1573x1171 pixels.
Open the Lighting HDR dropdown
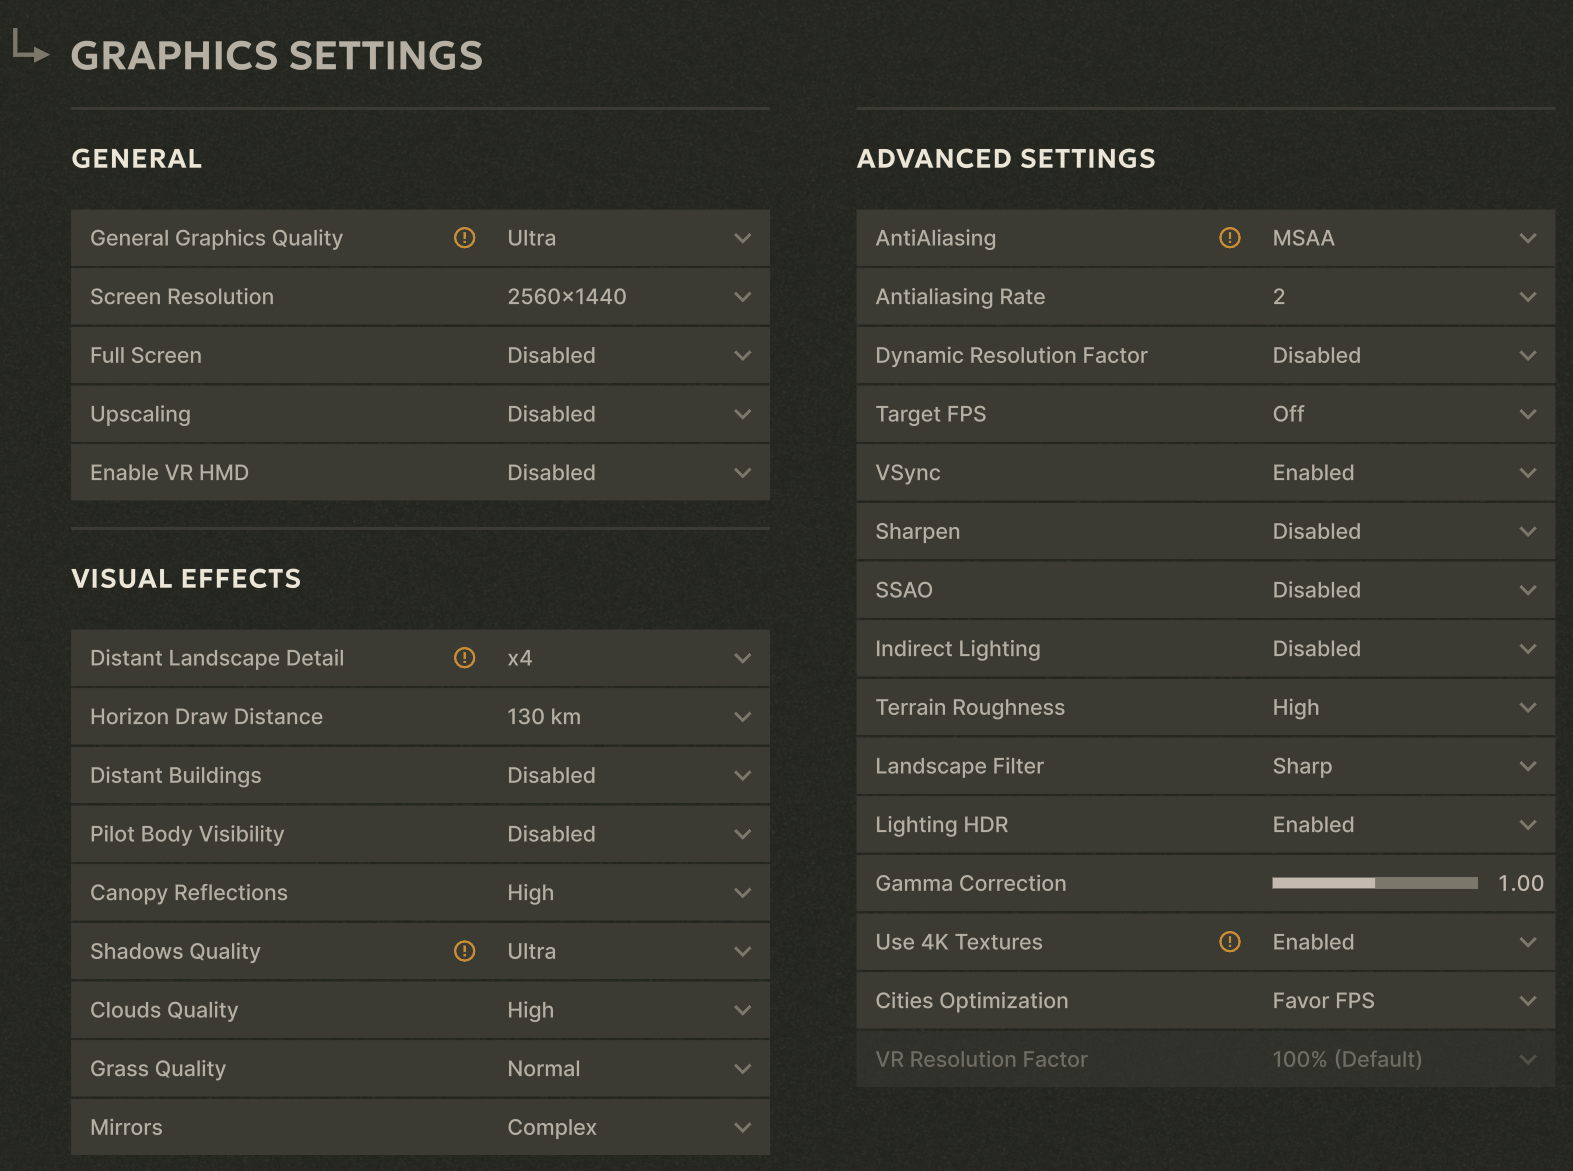(1405, 825)
